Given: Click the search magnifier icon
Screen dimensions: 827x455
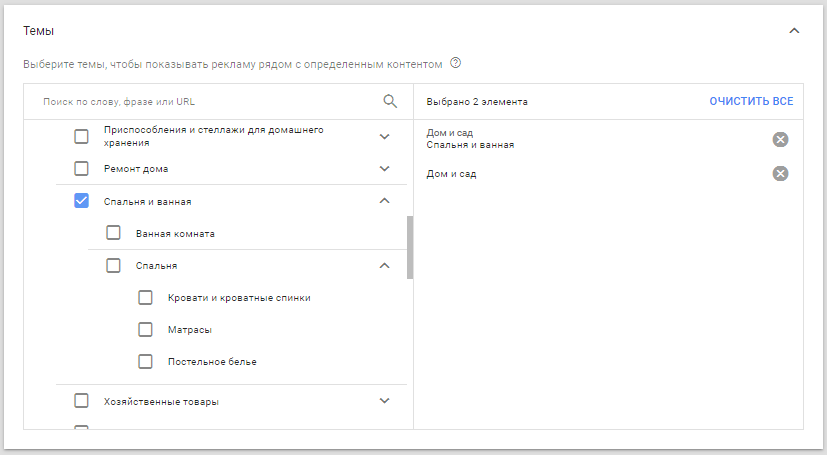Looking at the screenshot, I should pyautogui.click(x=390, y=101).
